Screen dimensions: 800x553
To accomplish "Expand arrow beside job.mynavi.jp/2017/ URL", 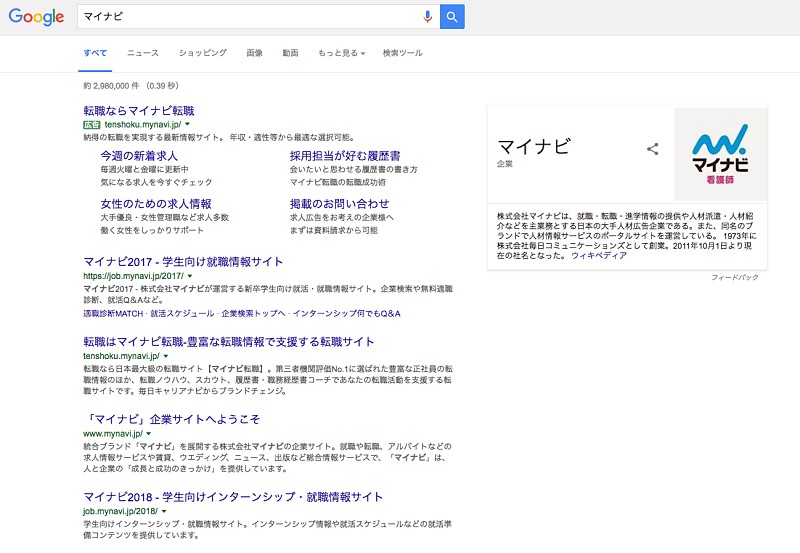I will pos(190,276).
